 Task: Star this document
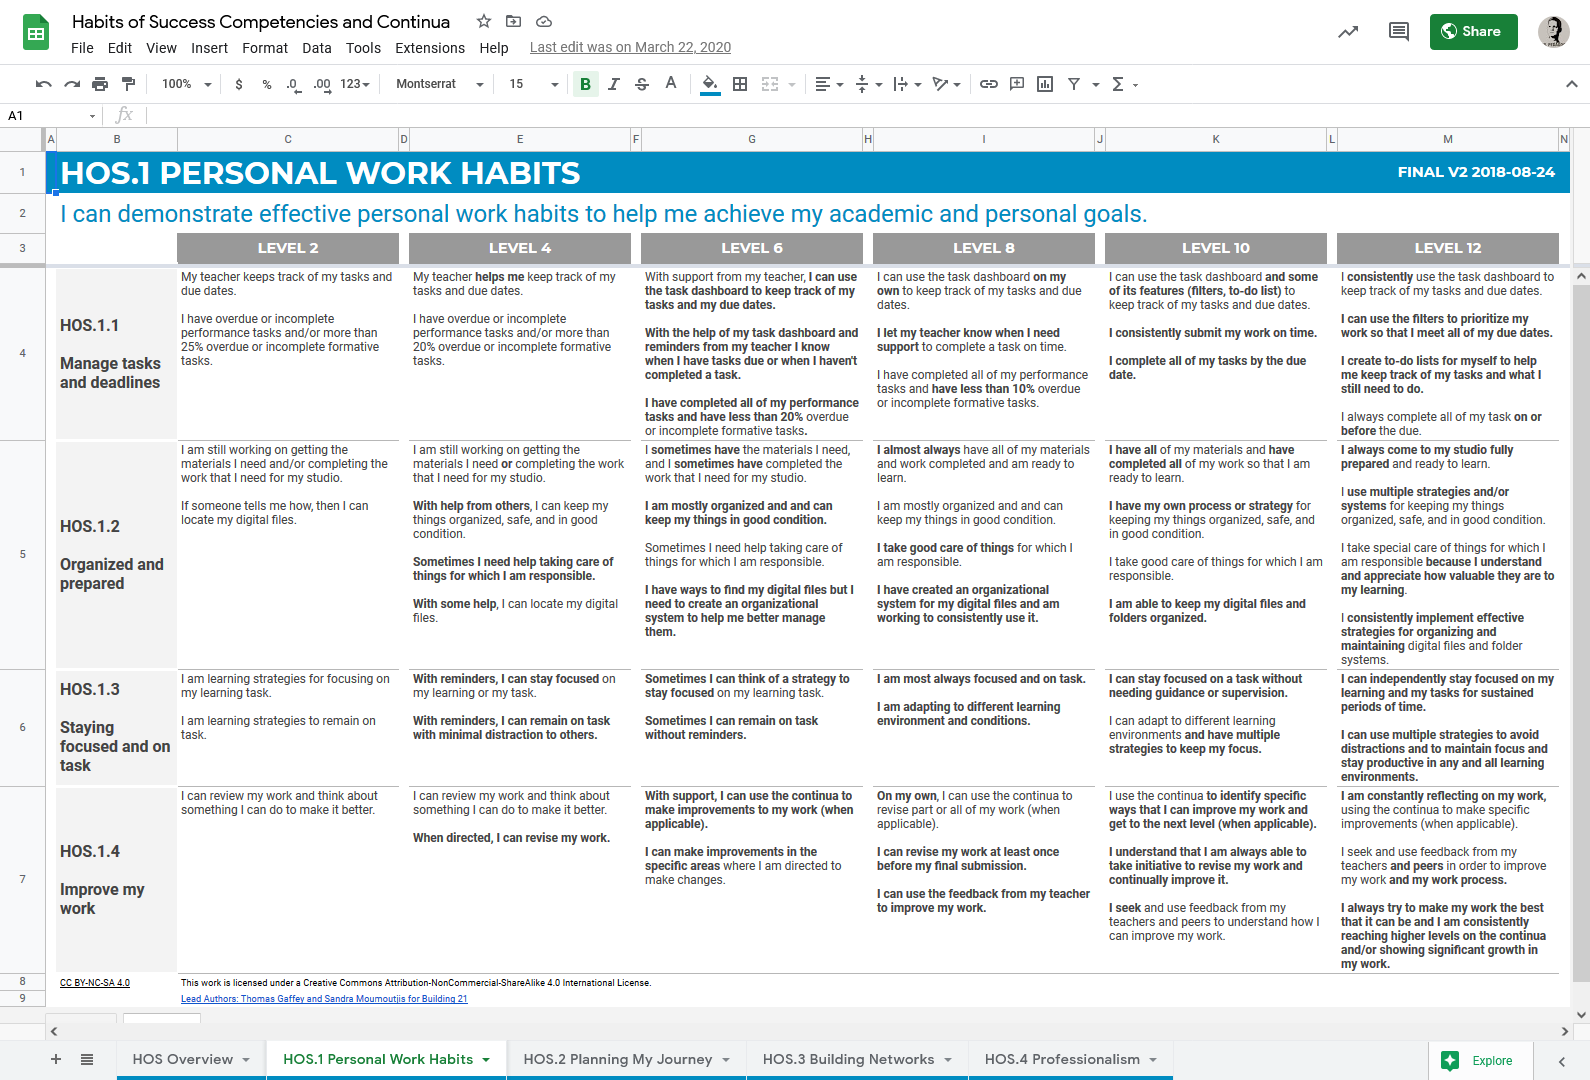pos(484,21)
